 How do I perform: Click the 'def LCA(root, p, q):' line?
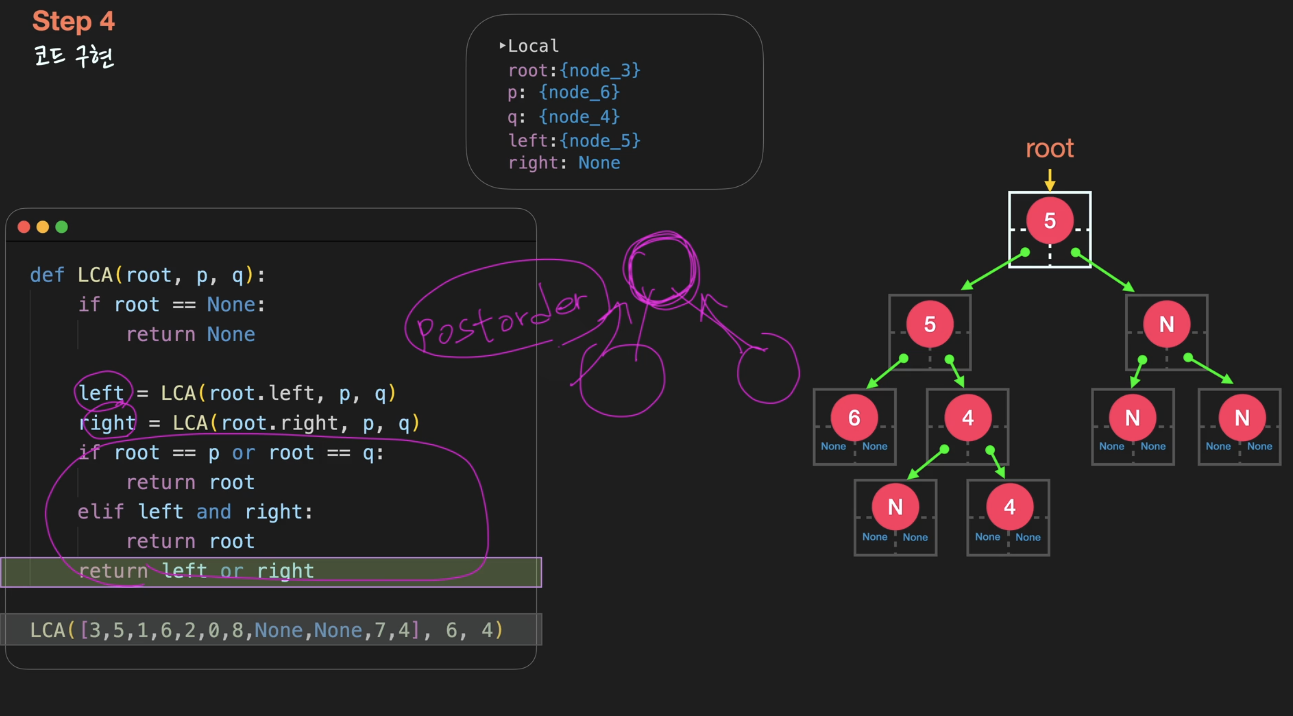pyautogui.click(x=148, y=275)
